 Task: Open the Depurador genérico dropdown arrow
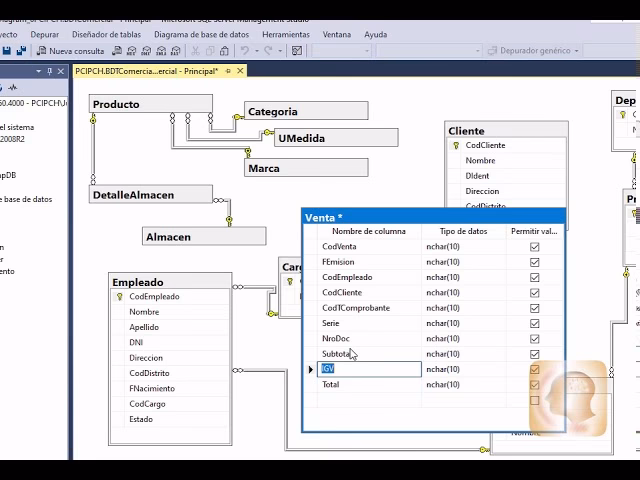(576, 51)
